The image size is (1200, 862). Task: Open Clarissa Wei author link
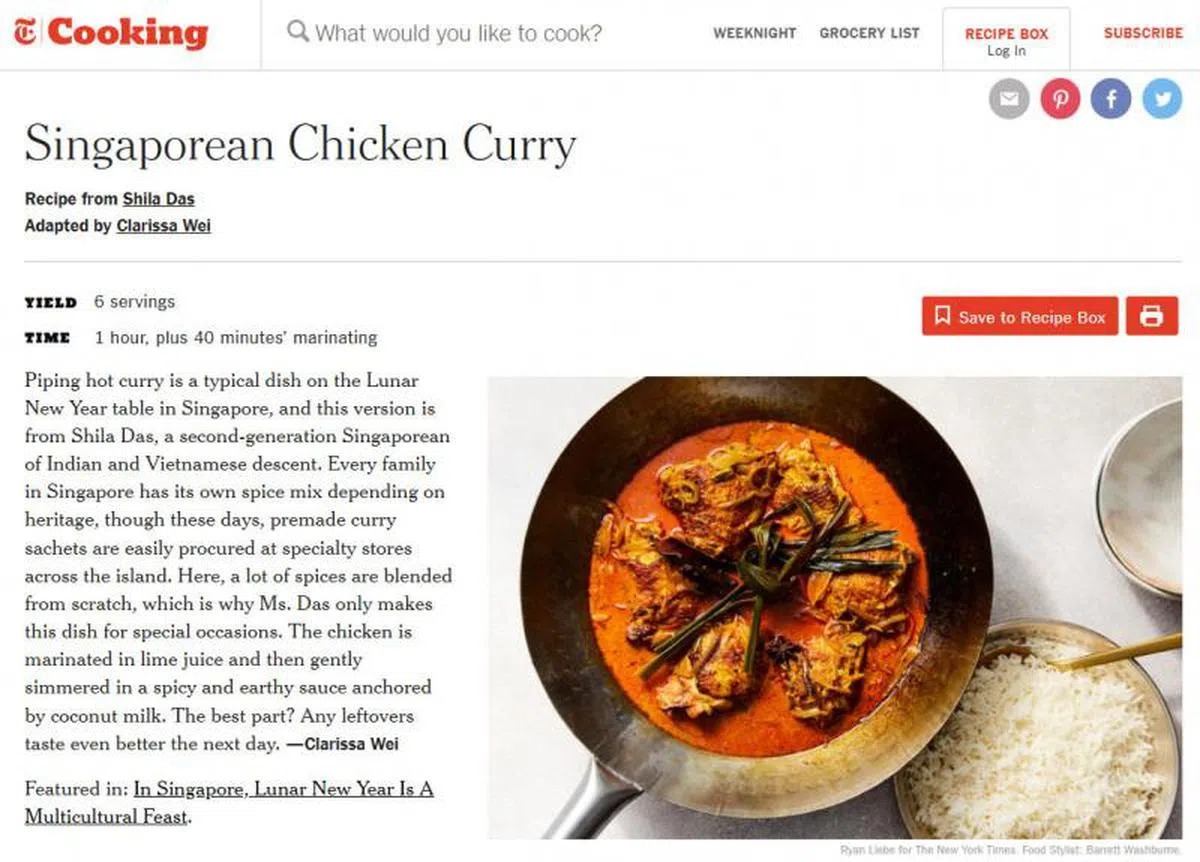click(x=163, y=226)
